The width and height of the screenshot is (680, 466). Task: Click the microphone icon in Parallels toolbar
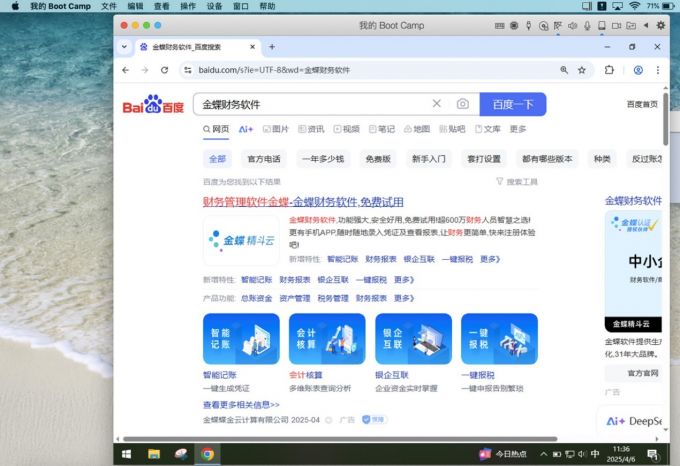[x=587, y=26]
